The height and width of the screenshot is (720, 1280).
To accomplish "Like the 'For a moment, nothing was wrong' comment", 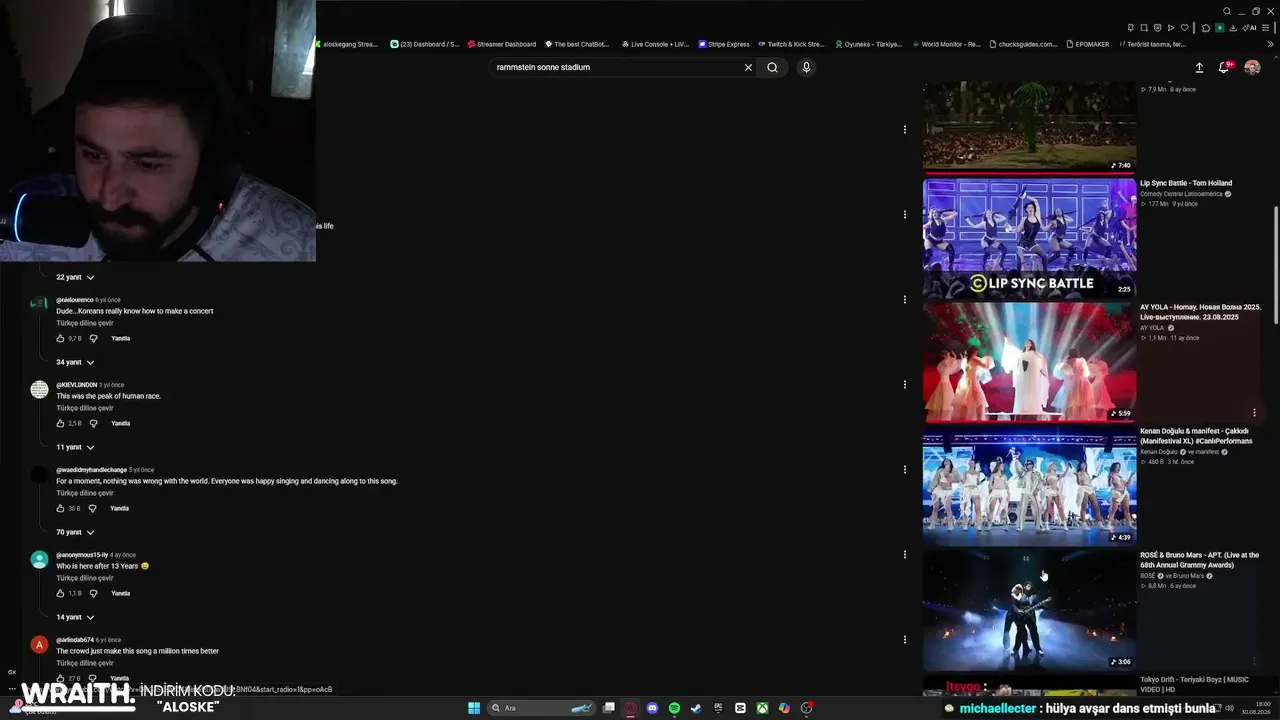I will point(60,508).
